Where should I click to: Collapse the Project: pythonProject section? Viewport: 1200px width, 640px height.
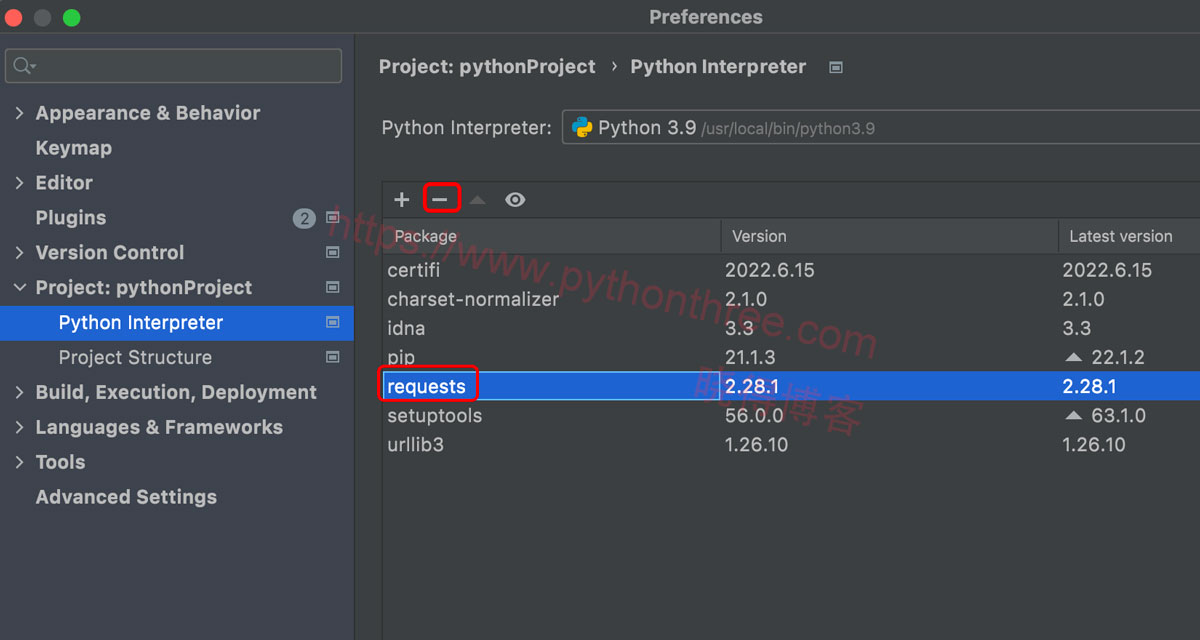click(19, 288)
